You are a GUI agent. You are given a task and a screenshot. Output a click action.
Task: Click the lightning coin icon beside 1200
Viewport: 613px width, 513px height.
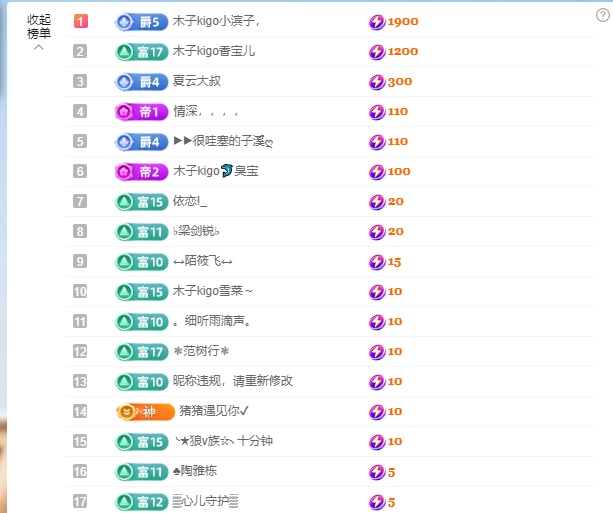point(377,52)
